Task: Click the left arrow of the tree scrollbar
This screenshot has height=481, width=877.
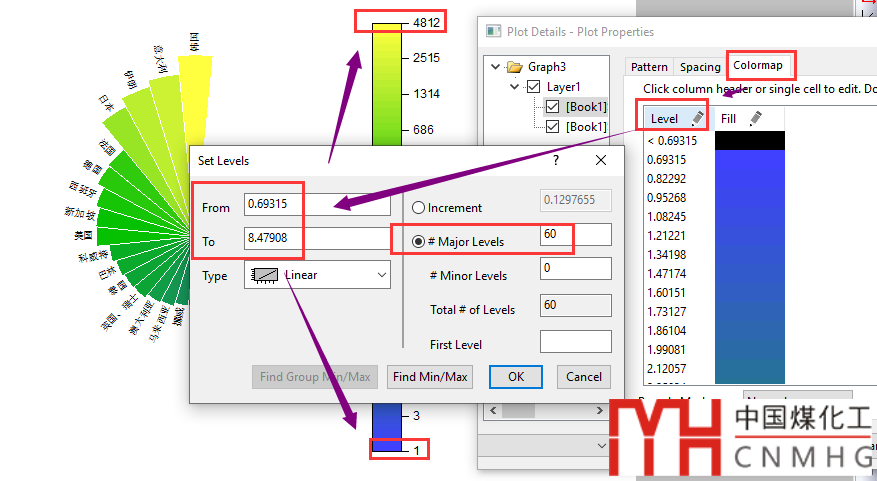Action: 493,411
